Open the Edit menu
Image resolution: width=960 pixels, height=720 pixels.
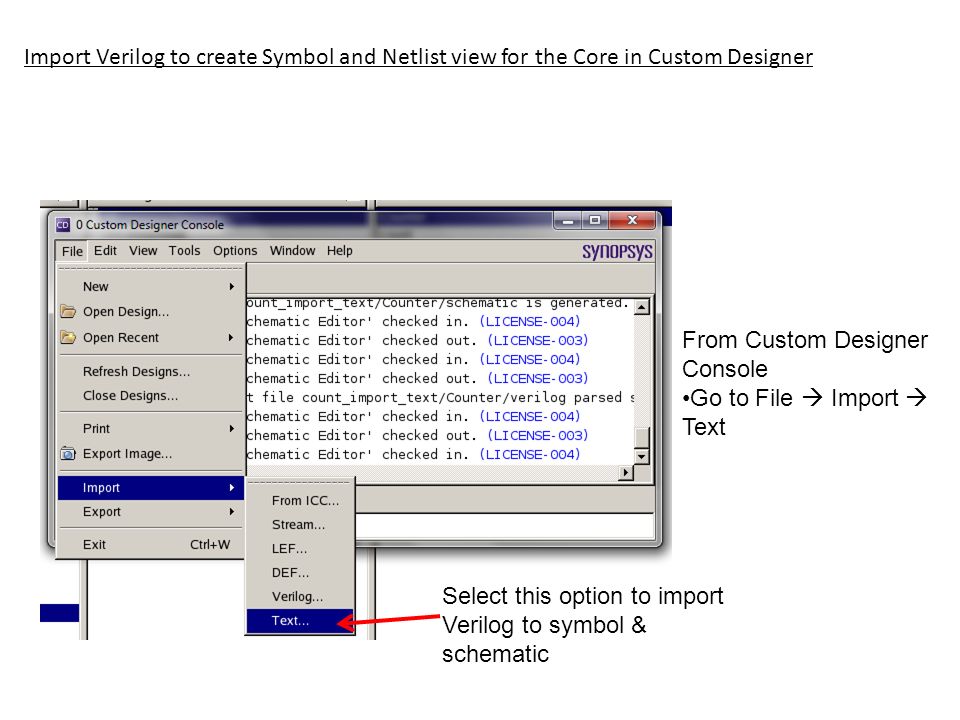(105, 250)
